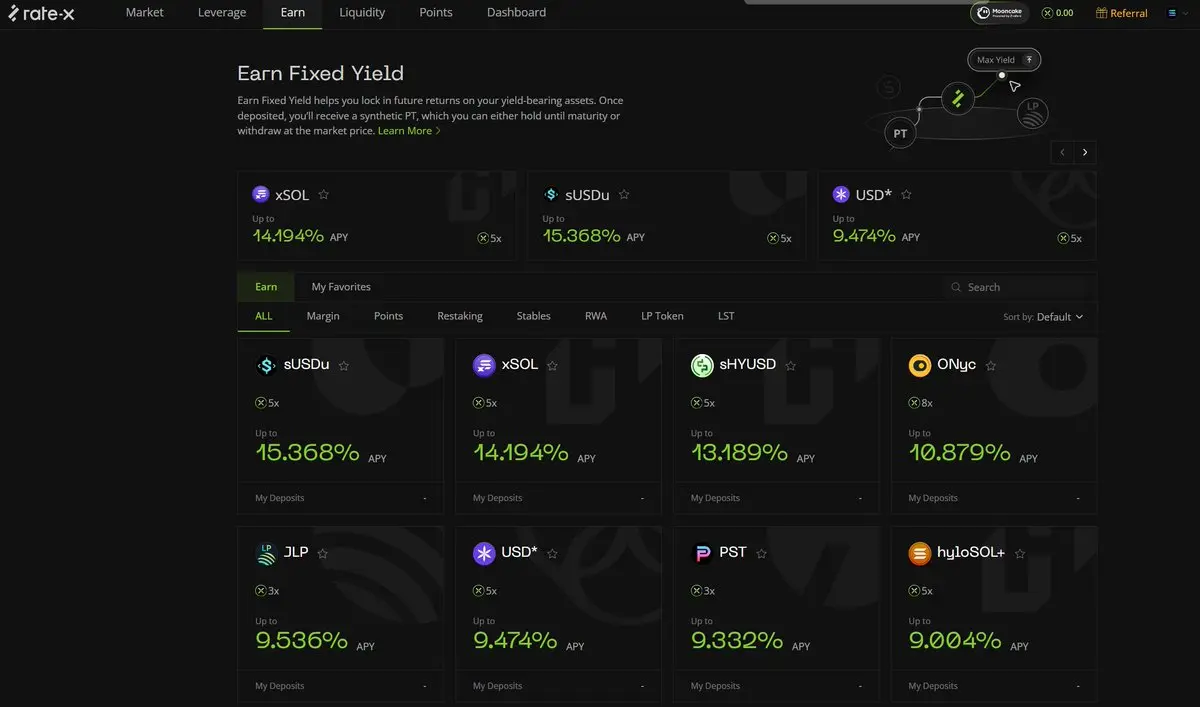This screenshot has height=707, width=1200.
Task: Click the Referral gift icon
Action: coord(1101,13)
